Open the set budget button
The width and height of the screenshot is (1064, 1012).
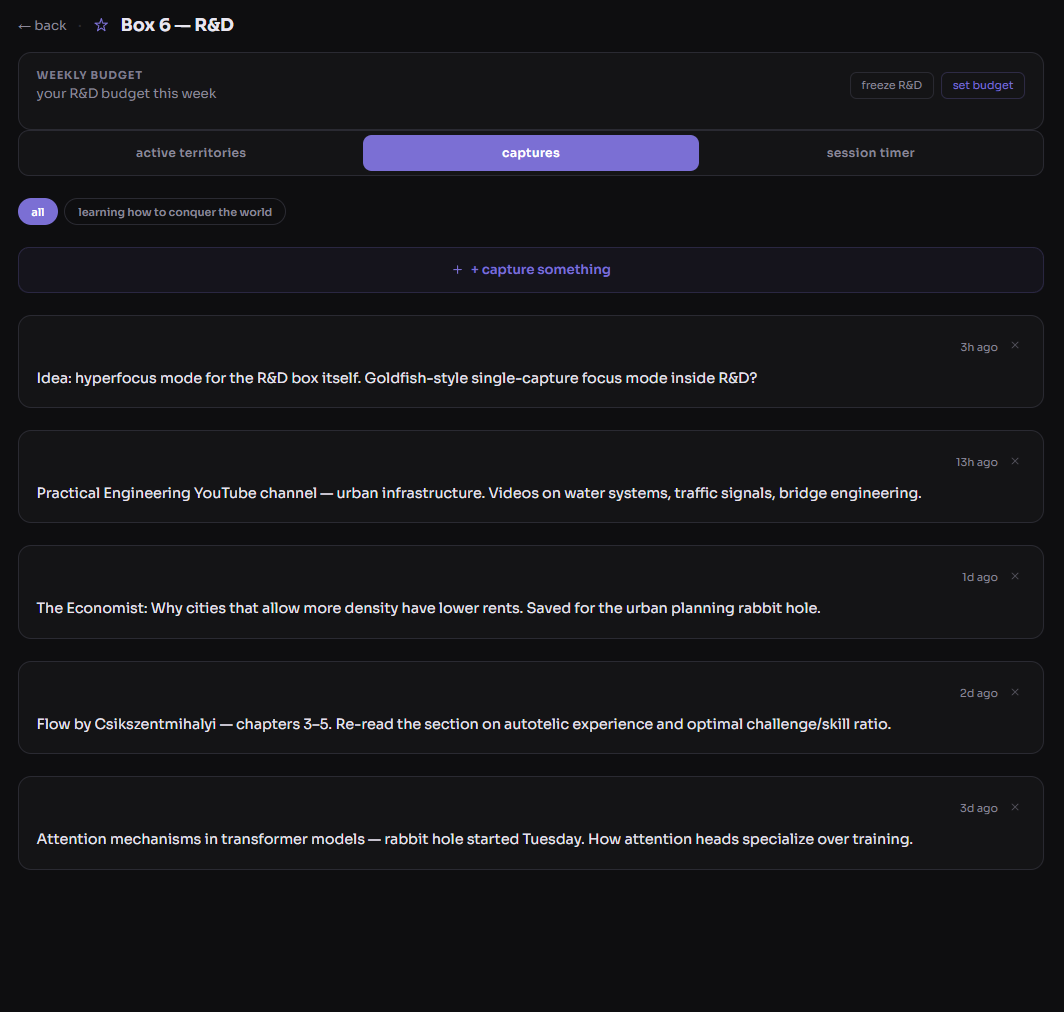point(982,85)
